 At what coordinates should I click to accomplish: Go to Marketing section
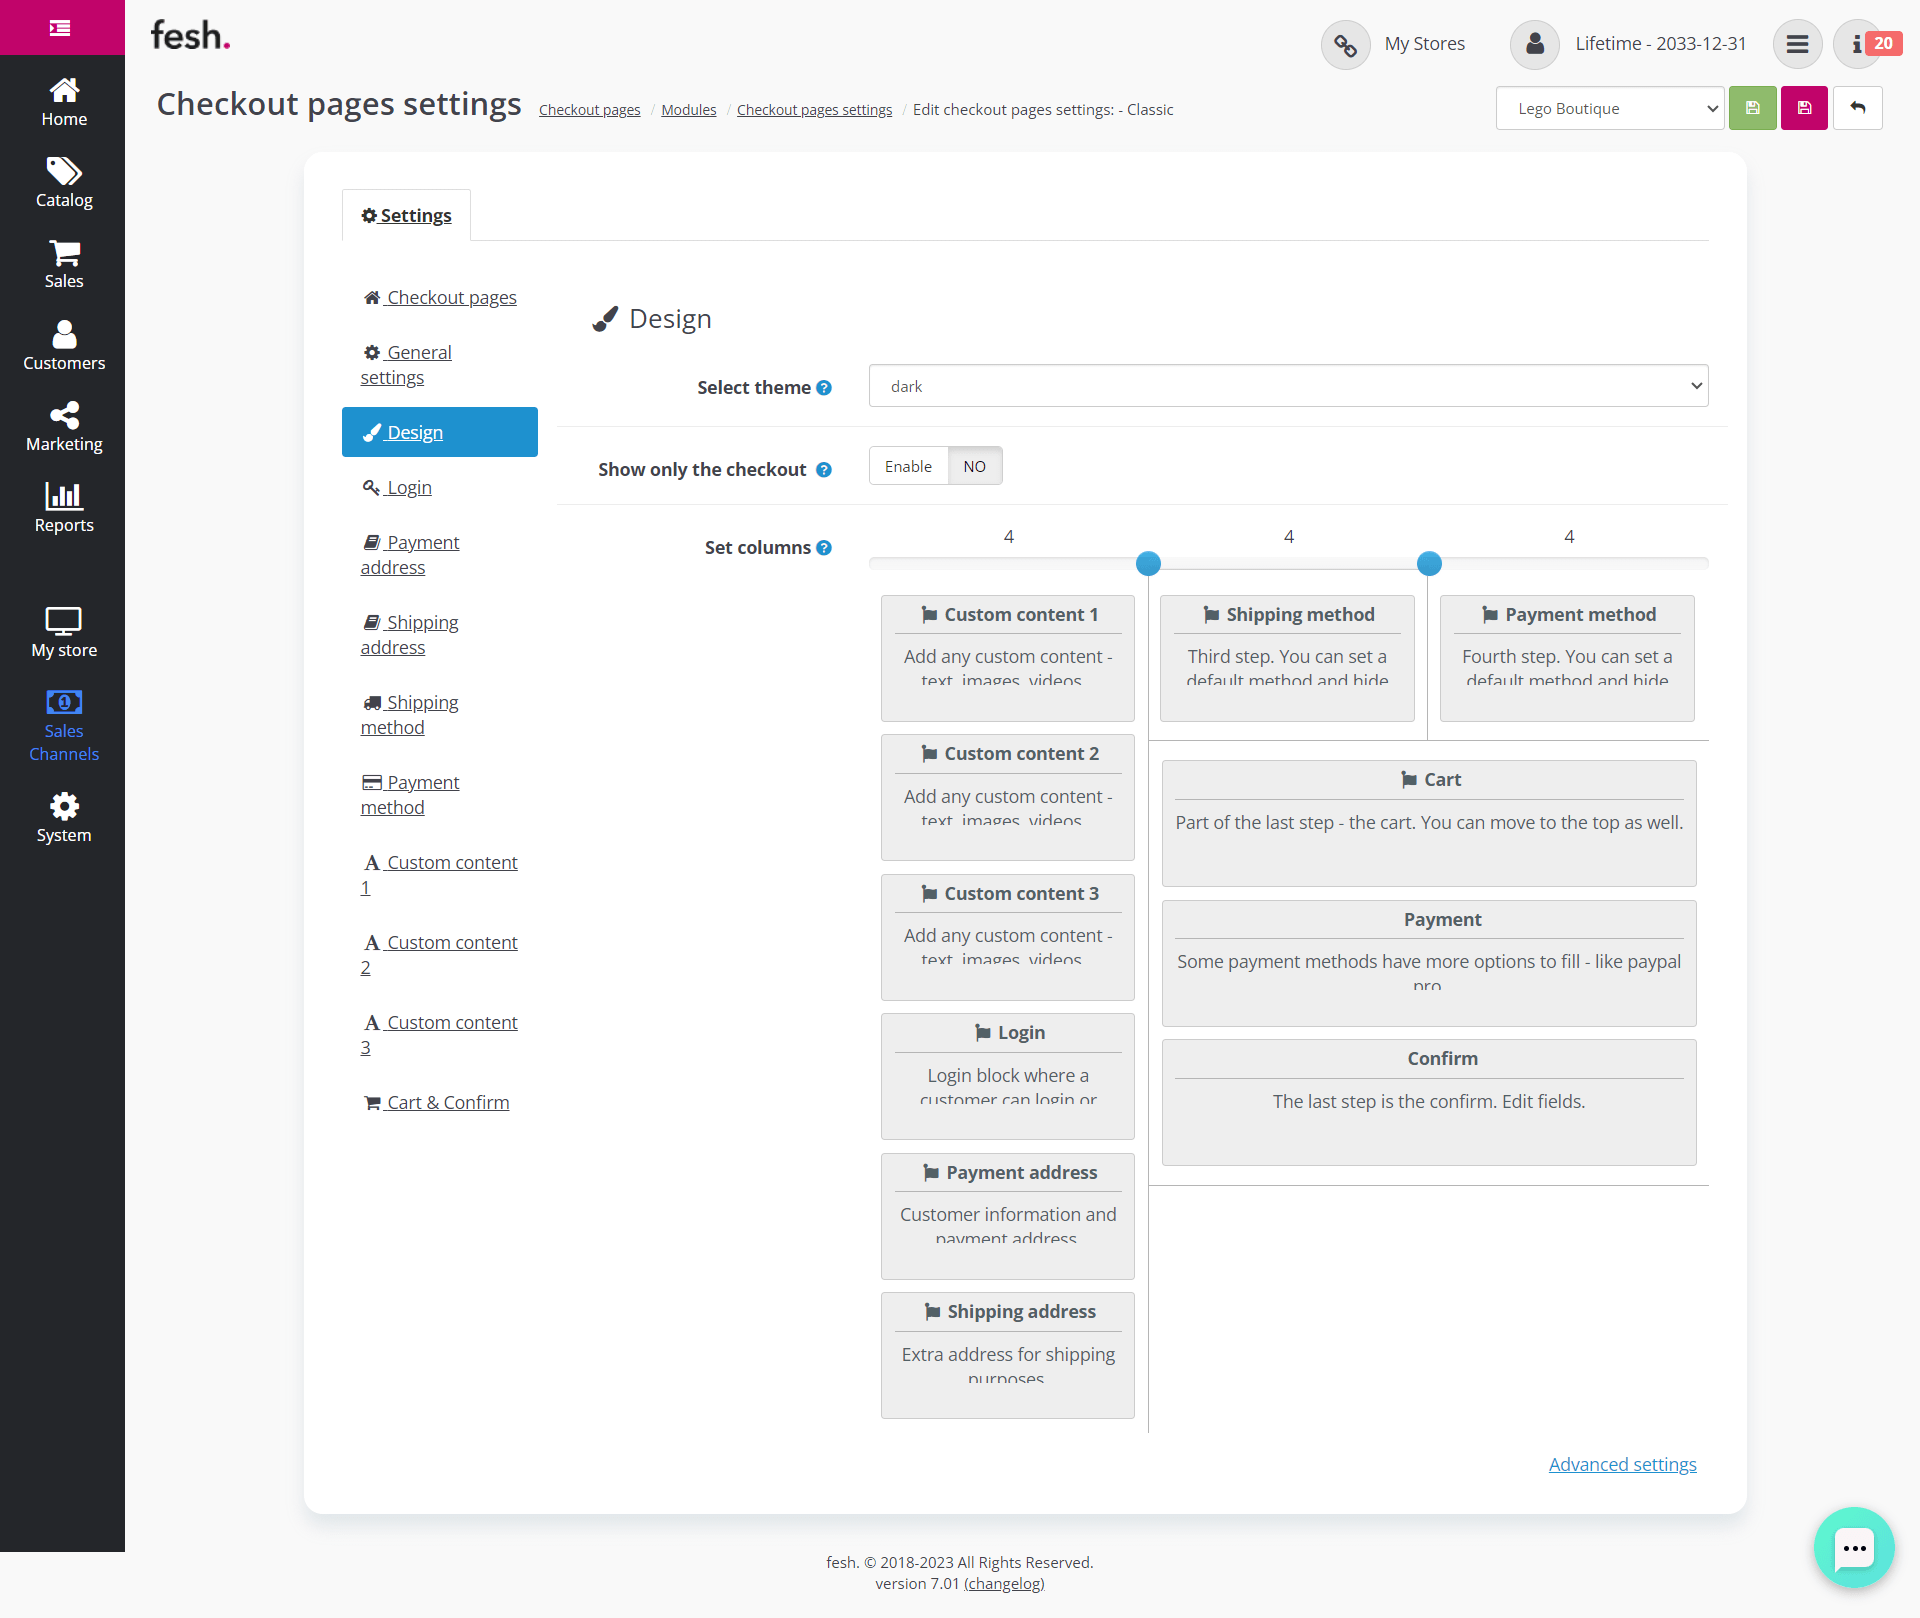tap(64, 427)
